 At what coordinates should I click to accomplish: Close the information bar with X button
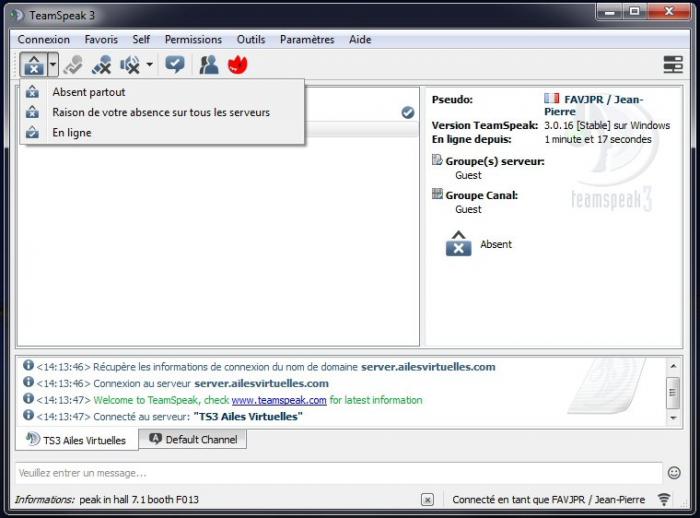coord(427,500)
